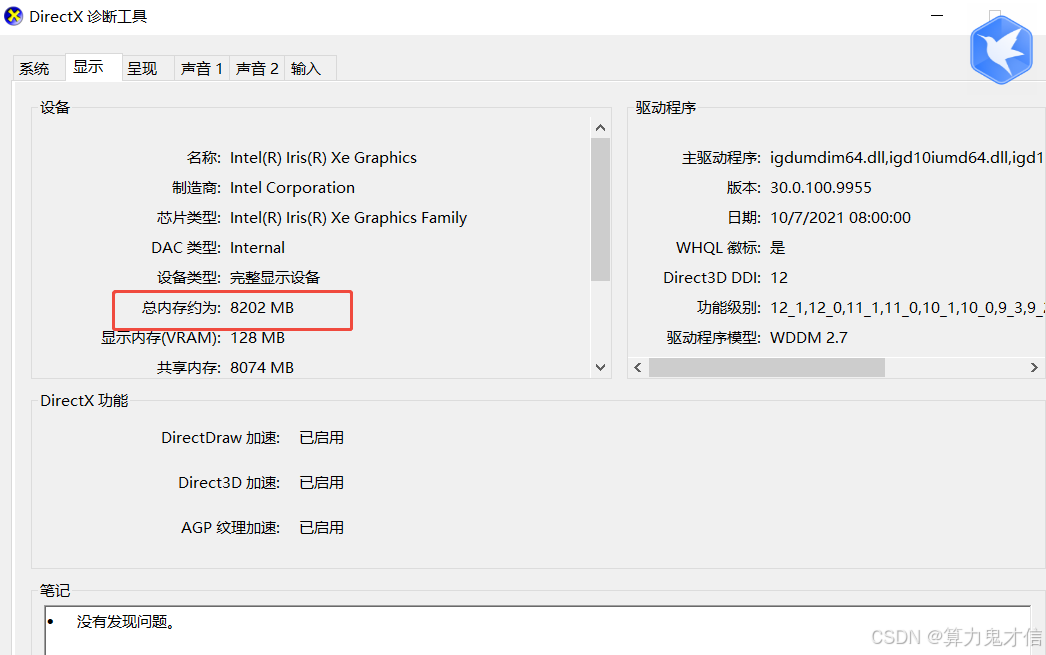
Task: Click driver panel horizontal scrollbar thumb
Action: click(x=766, y=368)
